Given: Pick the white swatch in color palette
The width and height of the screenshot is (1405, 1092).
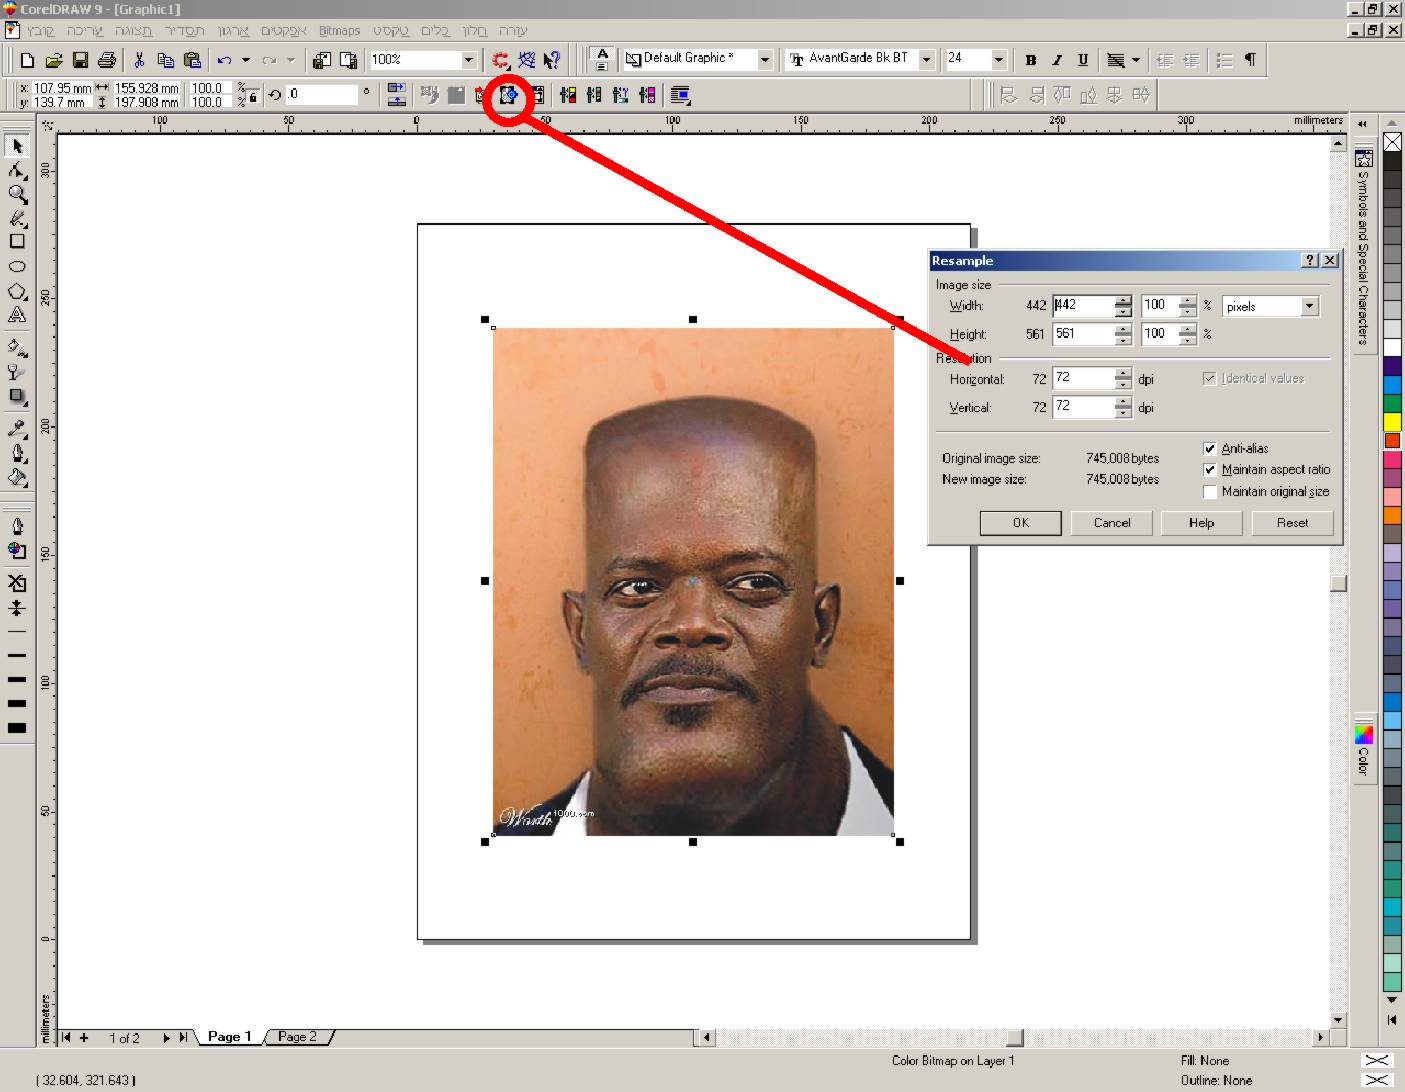Looking at the screenshot, I should (1392, 347).
